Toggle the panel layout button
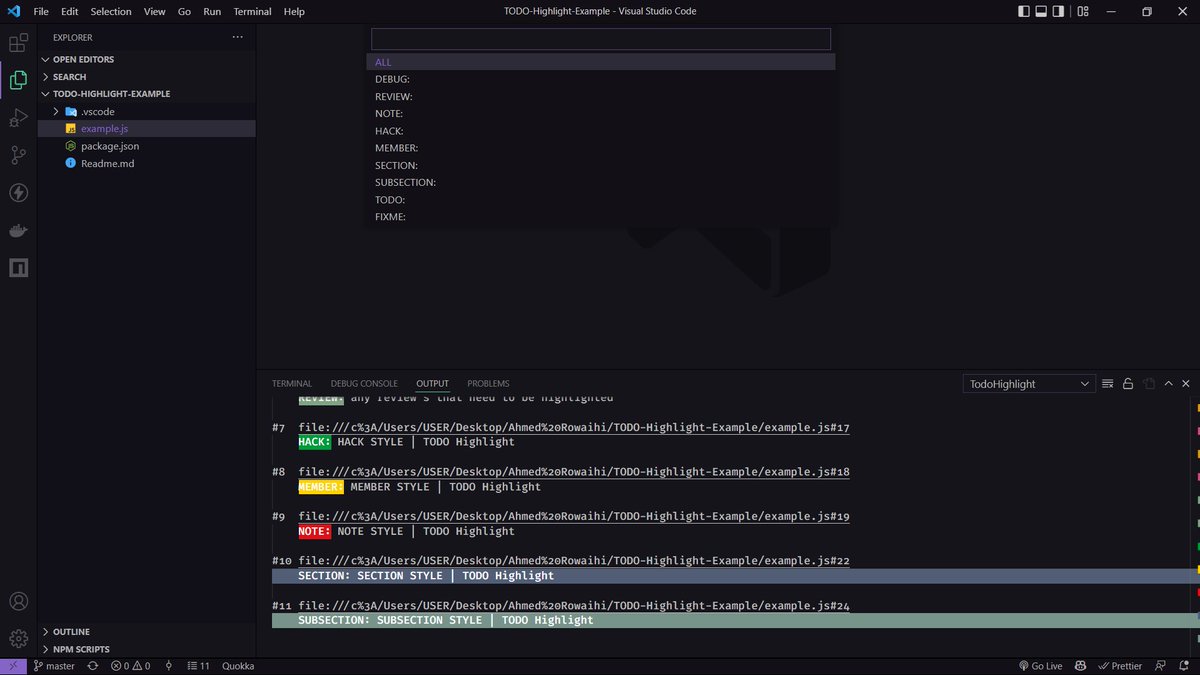This screenshot has height=675, width=1200. pos(1041,12)
